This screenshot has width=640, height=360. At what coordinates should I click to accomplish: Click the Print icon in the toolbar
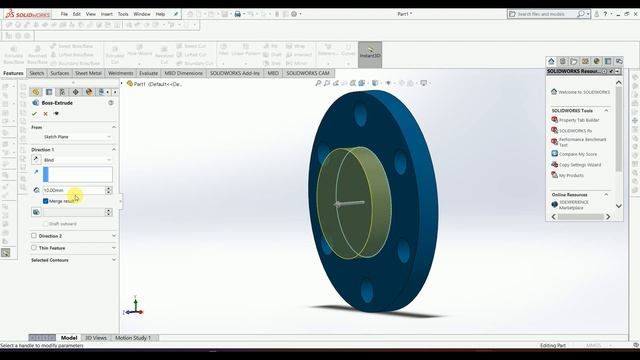click(x=238, y=14)
